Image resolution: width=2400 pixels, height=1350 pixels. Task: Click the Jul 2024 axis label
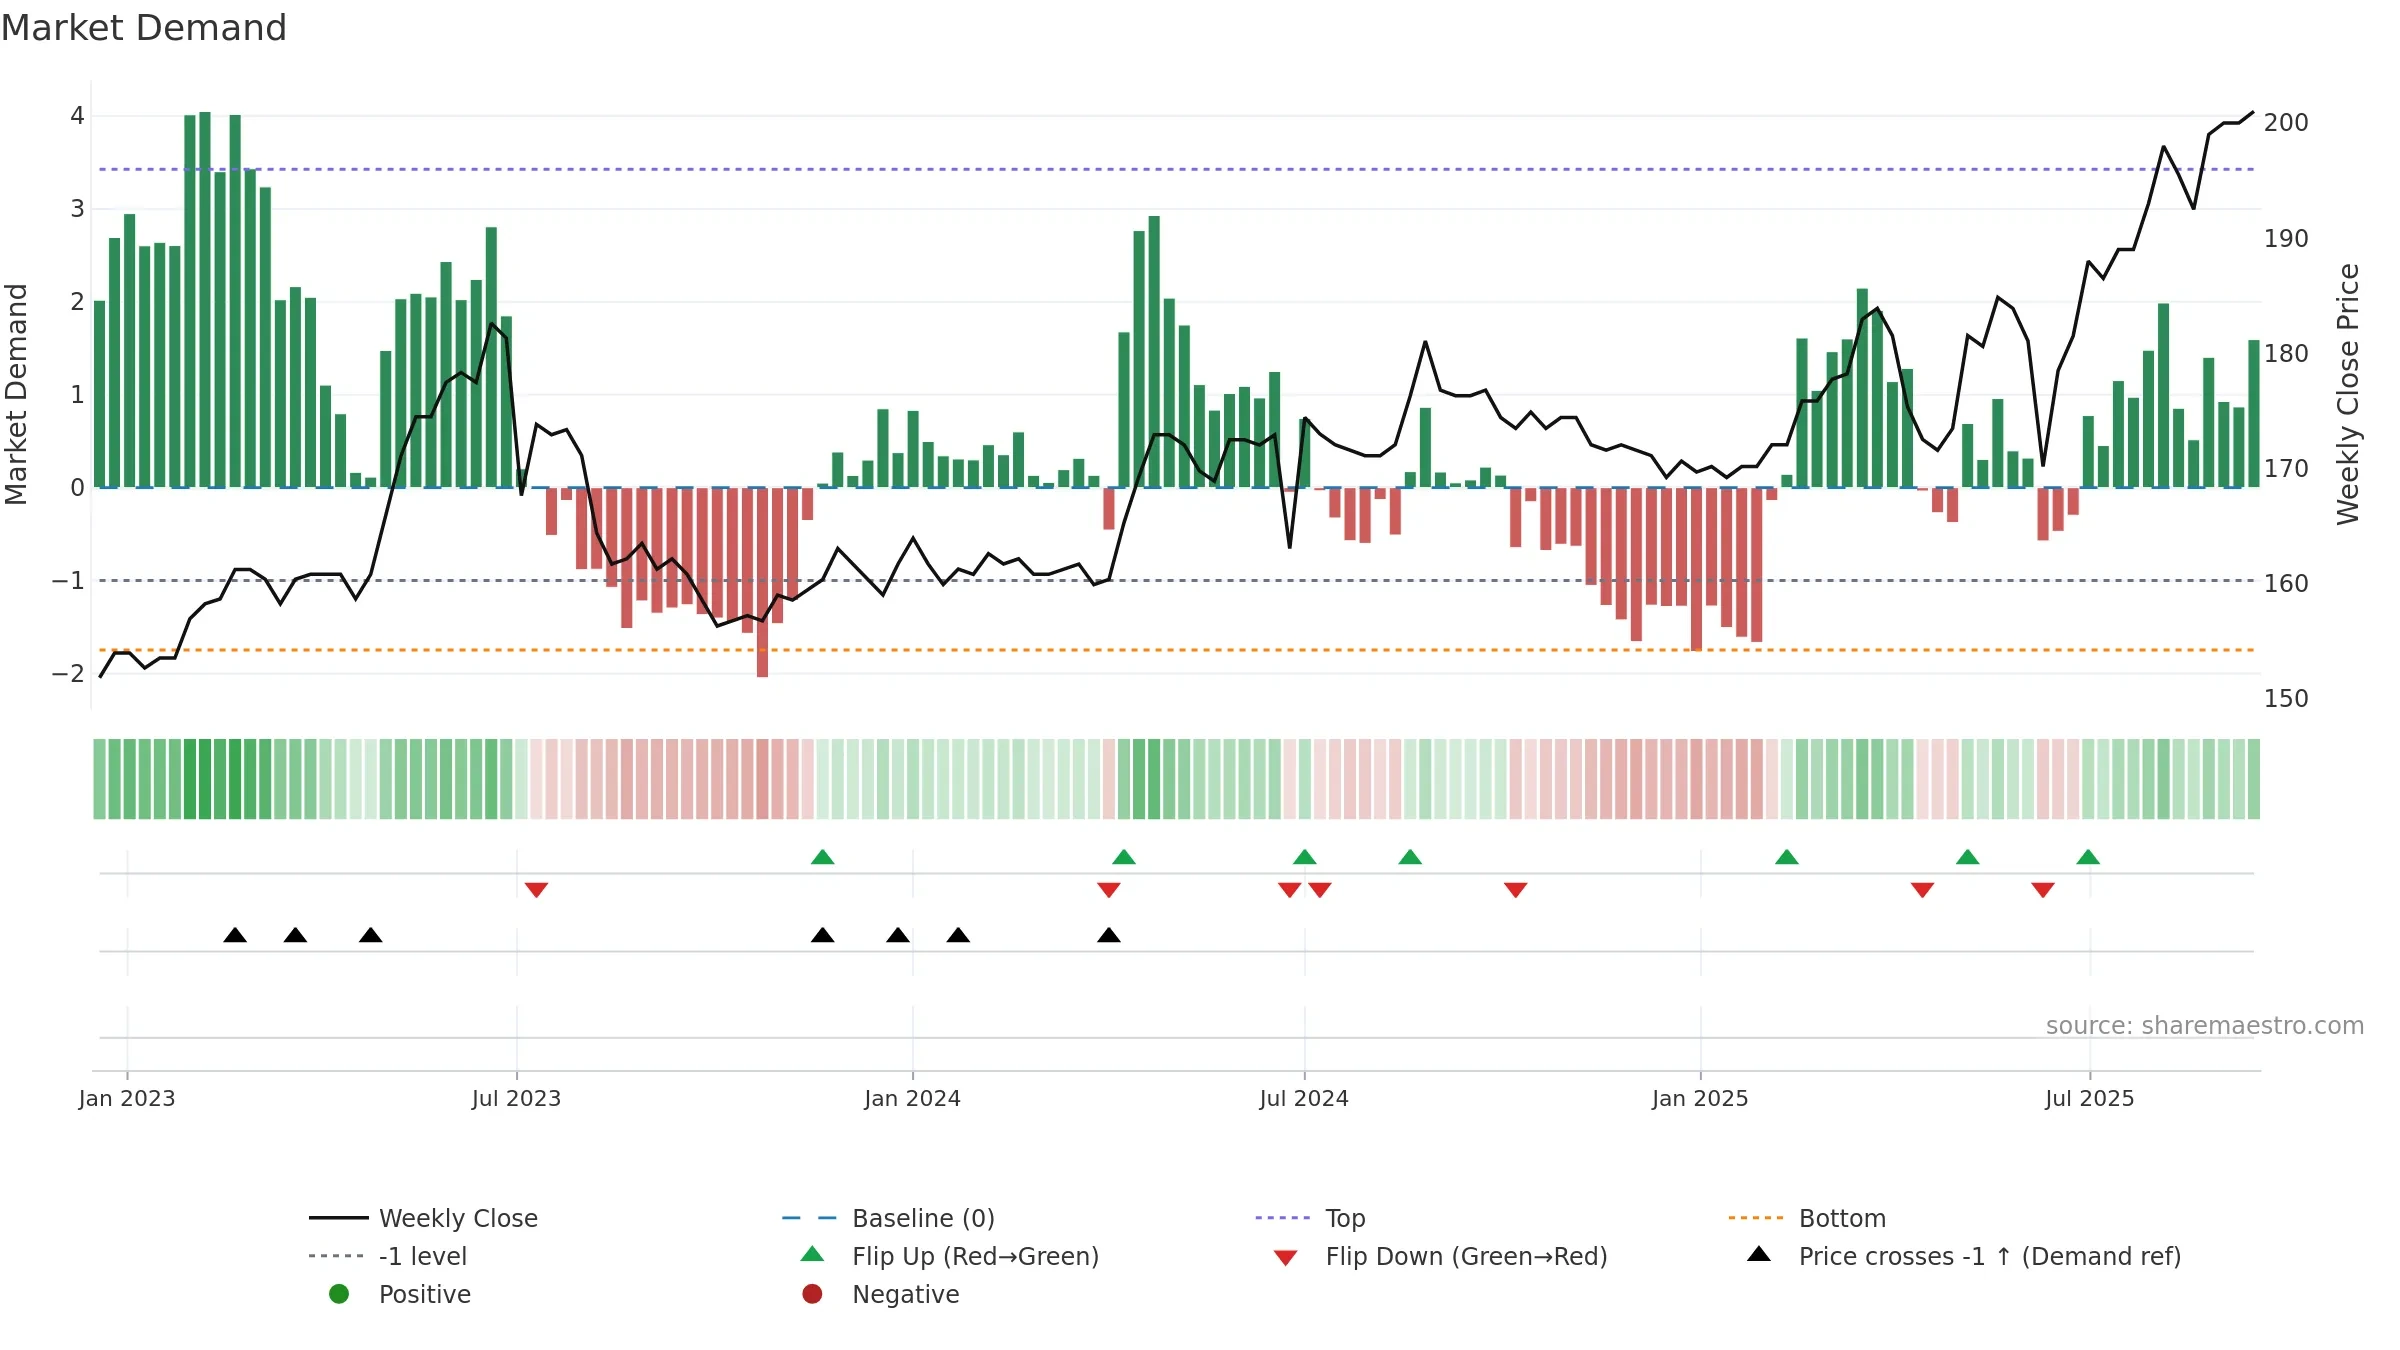1304,1099
